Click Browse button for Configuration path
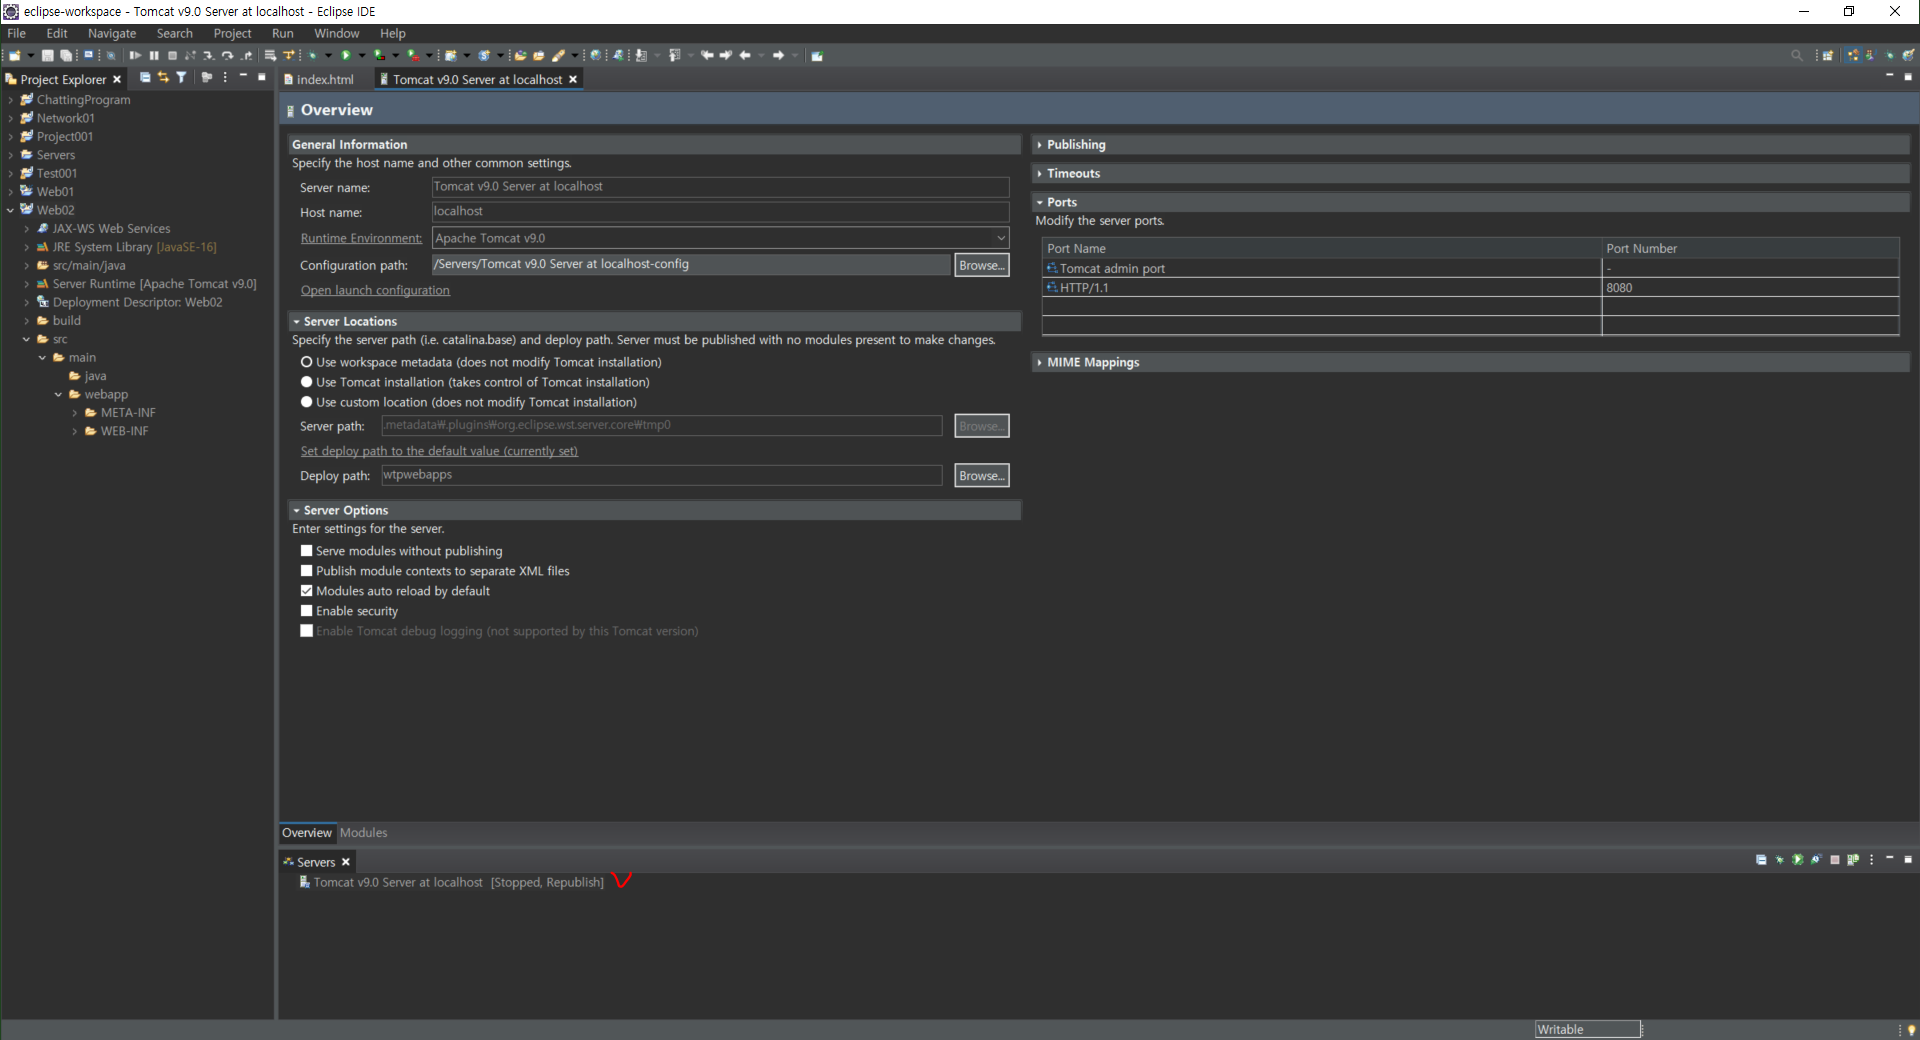 click(x=982, y=265)
